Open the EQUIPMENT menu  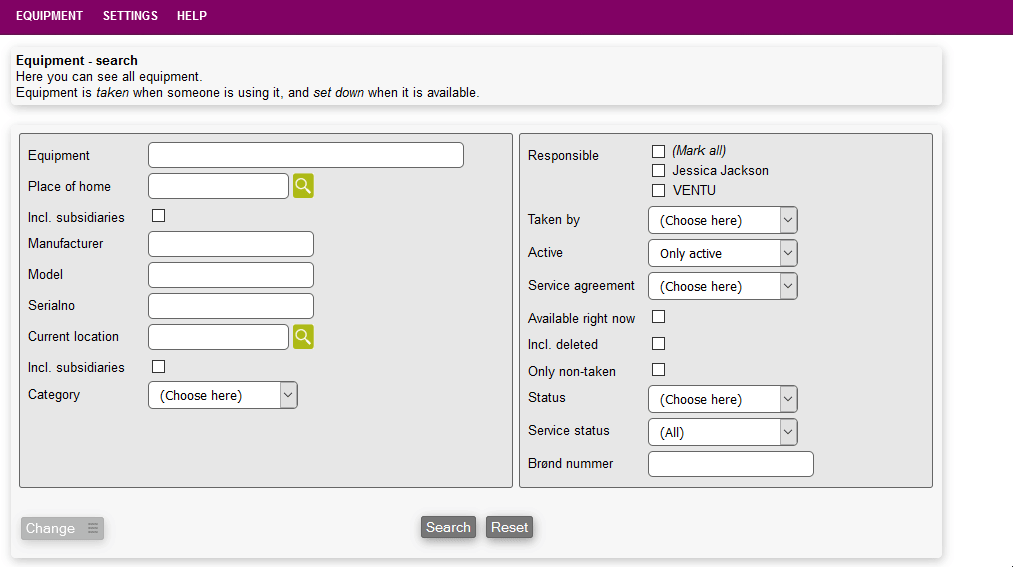tap(49, 16)
